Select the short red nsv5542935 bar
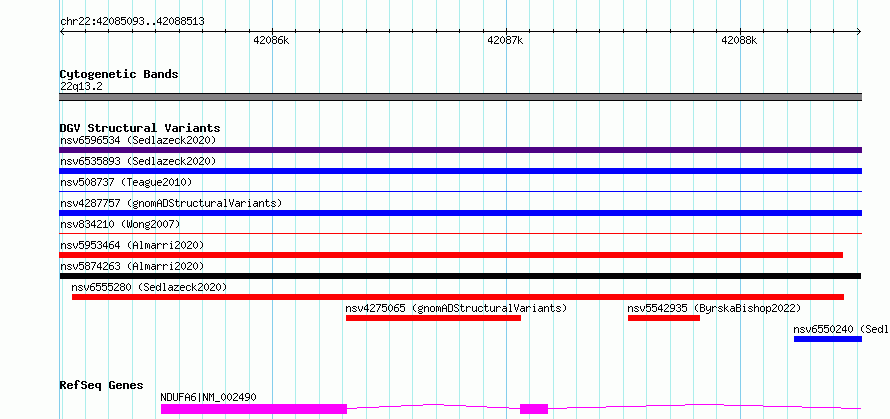890x419 pixels. pos(664,318)
